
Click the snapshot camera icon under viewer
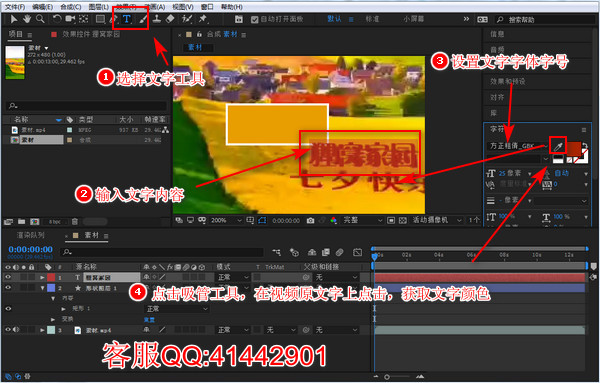pos(310,220)
